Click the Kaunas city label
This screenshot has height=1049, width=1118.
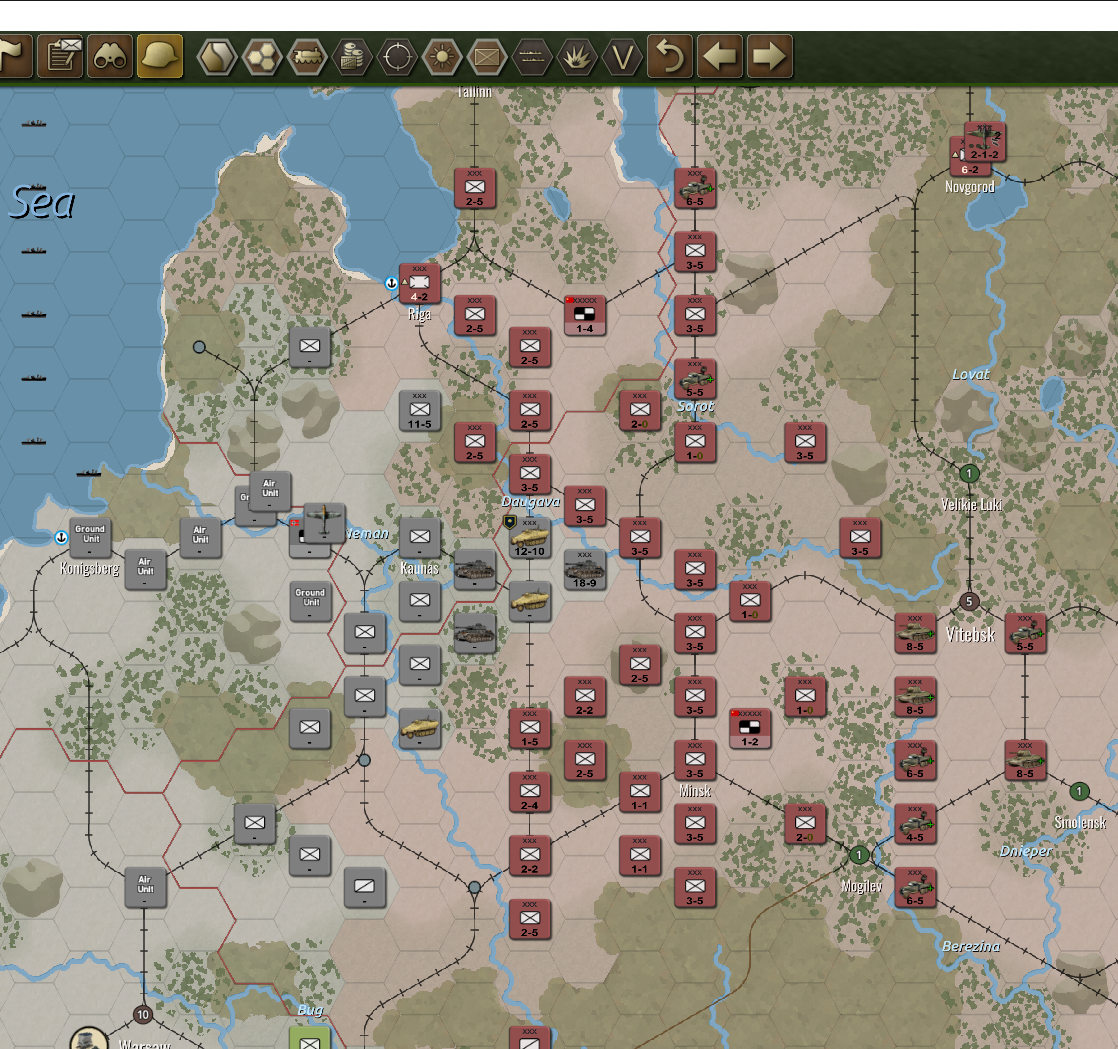click(419, 568)
